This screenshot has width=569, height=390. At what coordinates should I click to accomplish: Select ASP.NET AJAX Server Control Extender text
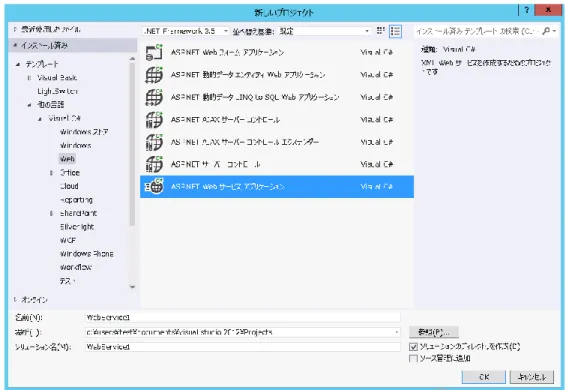245,142
